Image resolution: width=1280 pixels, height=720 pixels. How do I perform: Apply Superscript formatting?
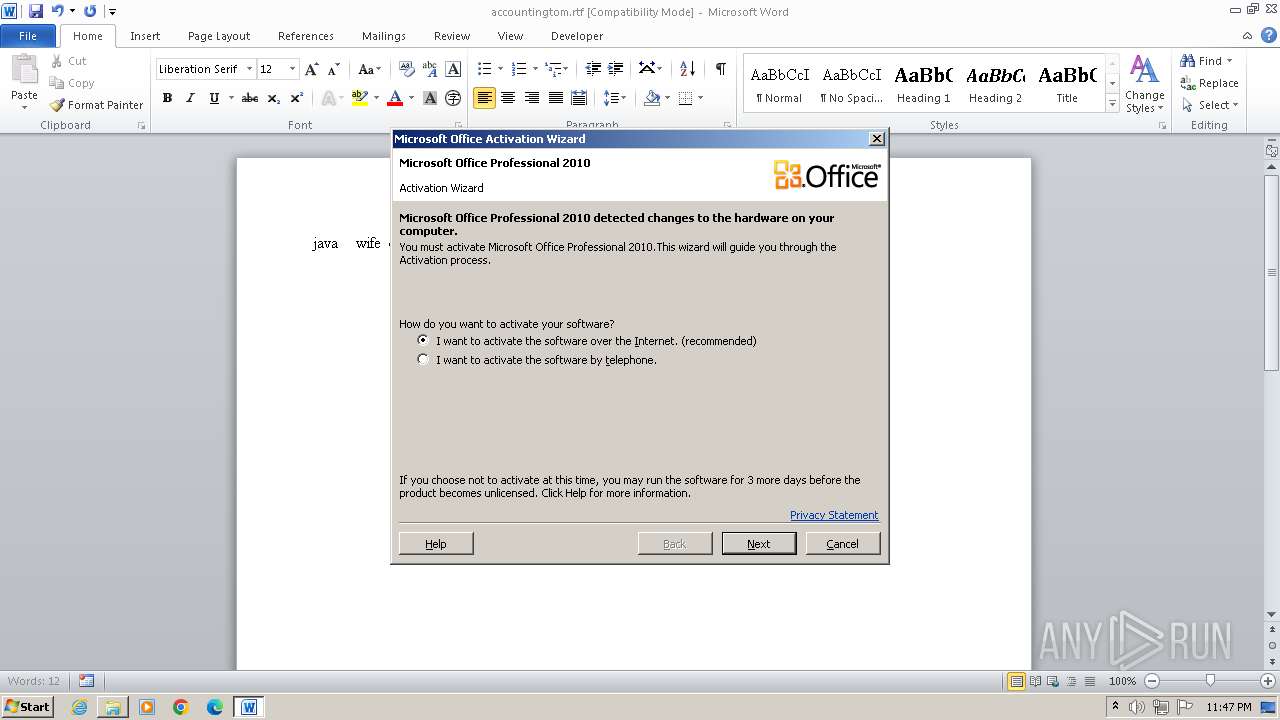297,98
